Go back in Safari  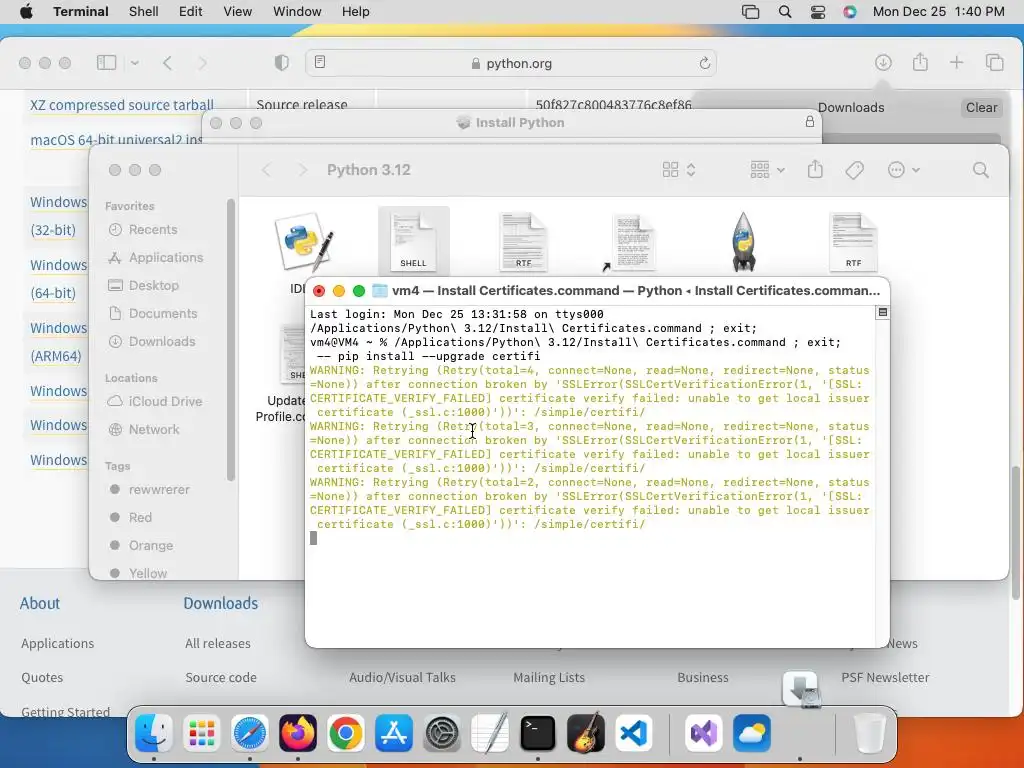coord(168,63)
